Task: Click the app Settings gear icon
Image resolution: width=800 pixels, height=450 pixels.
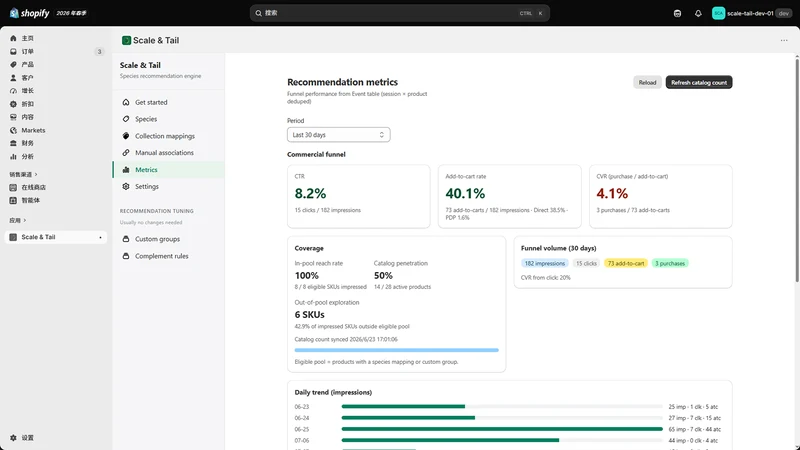Action: pyautogui.click(x=126, y=186)
